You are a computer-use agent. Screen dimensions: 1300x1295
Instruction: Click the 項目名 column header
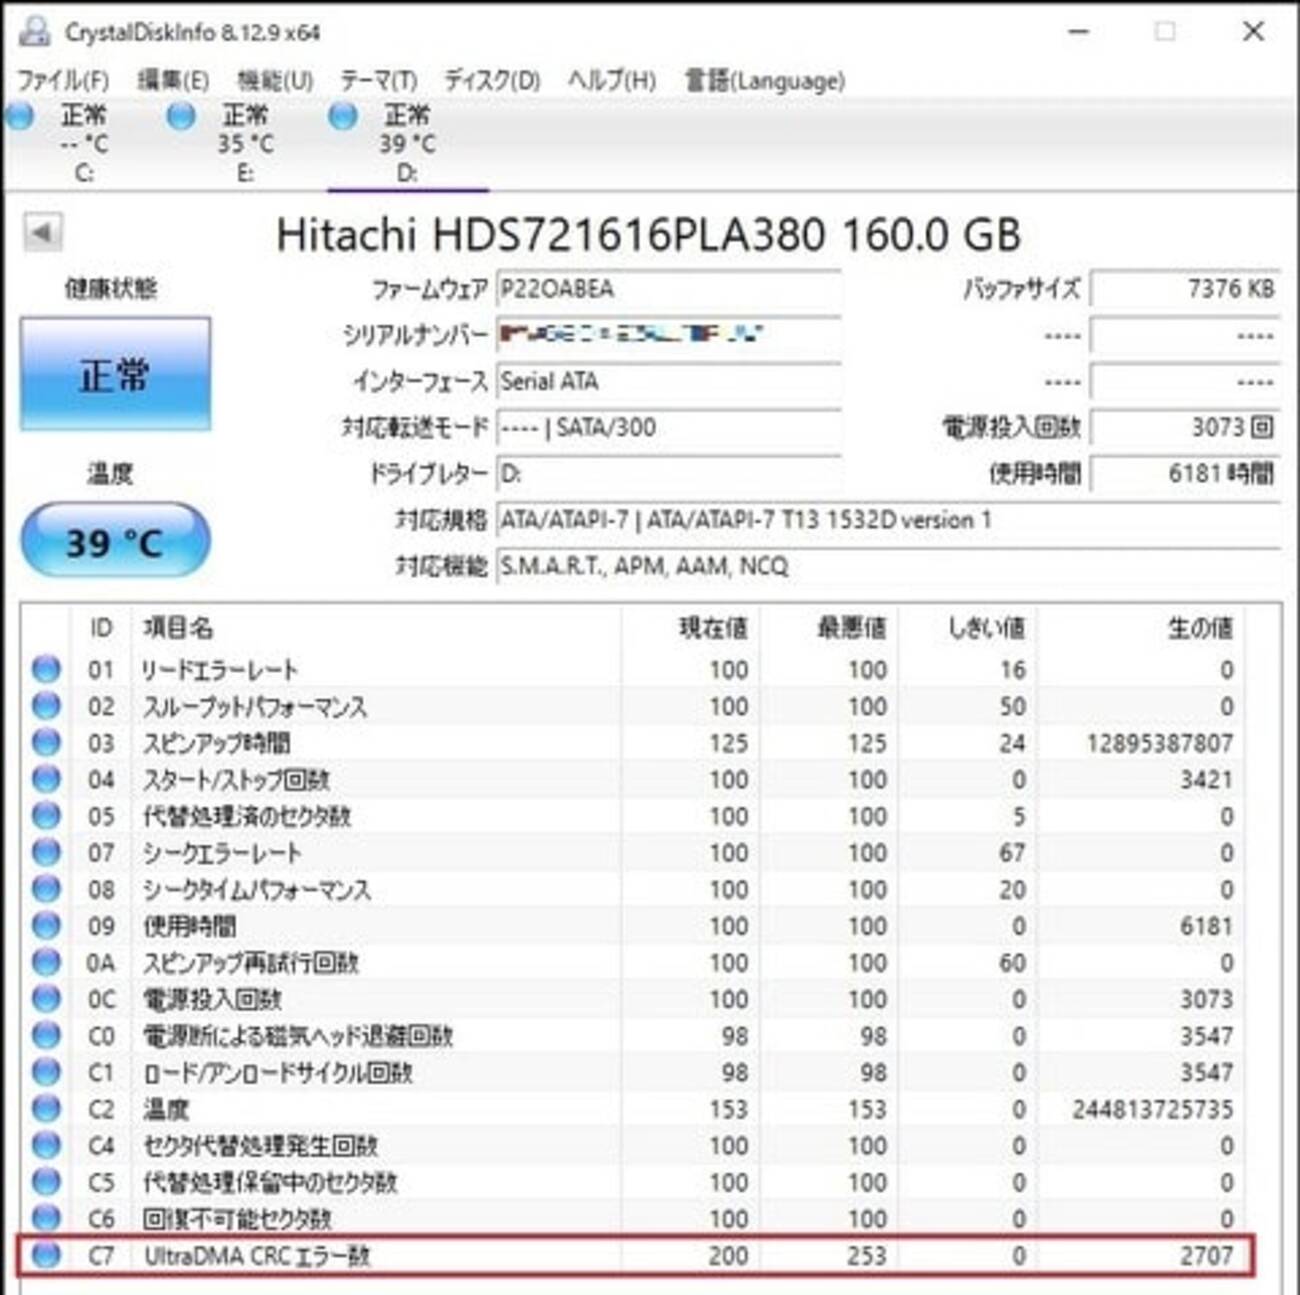(x=178, y=628)
